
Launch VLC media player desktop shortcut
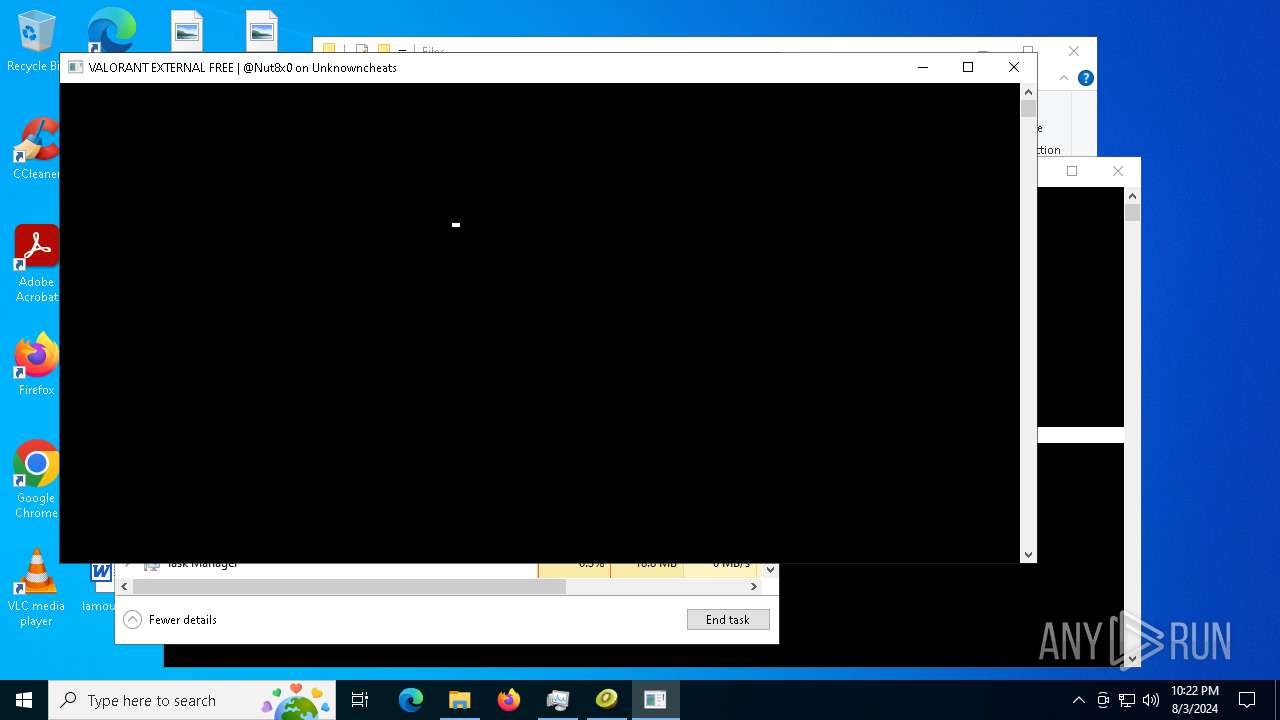tap(37, 588)
